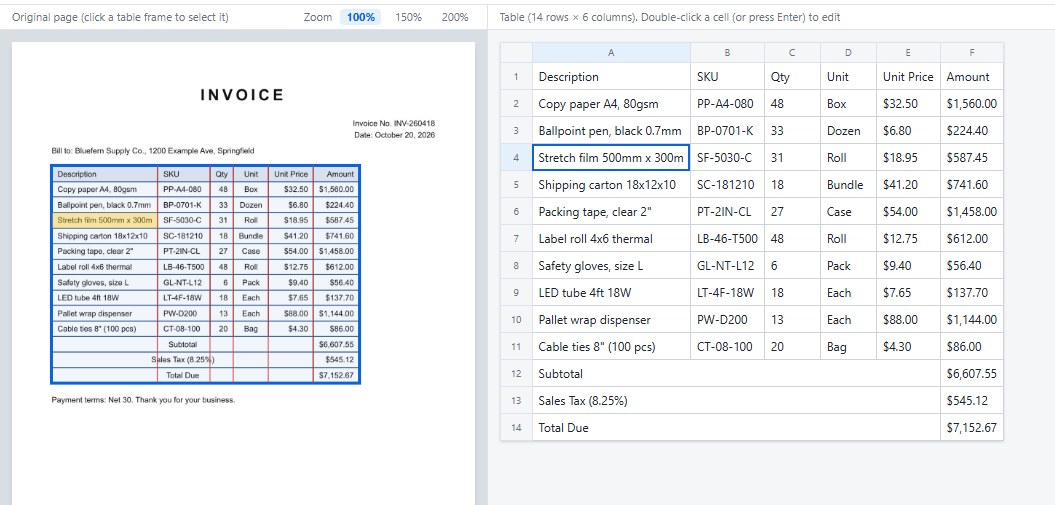Select cell 'Cable ties 8" (100 pcs)' in grid
This screenshot has height=505, width=1055.
click(611, 347)
